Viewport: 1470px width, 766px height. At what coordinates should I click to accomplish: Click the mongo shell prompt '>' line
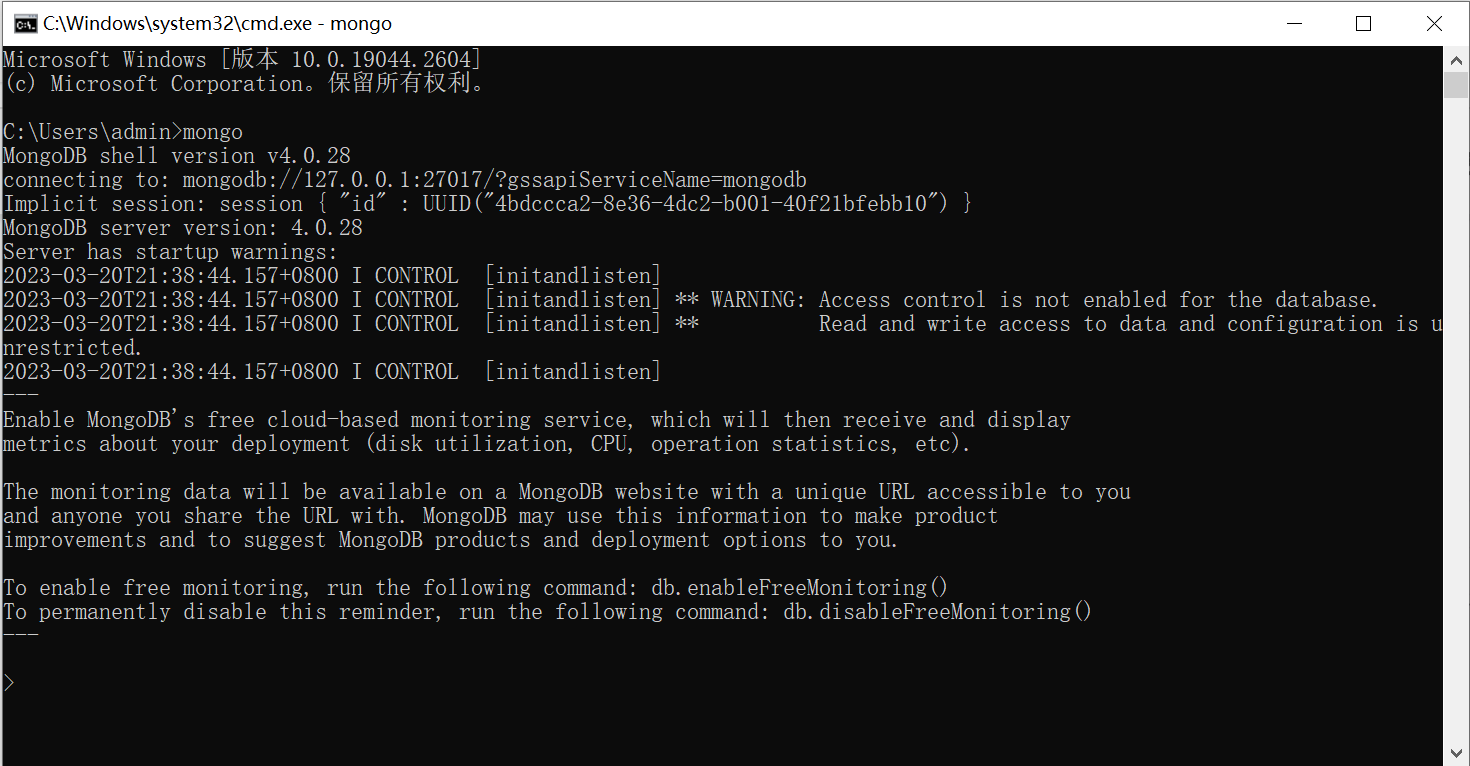click(x=10, y=684)
